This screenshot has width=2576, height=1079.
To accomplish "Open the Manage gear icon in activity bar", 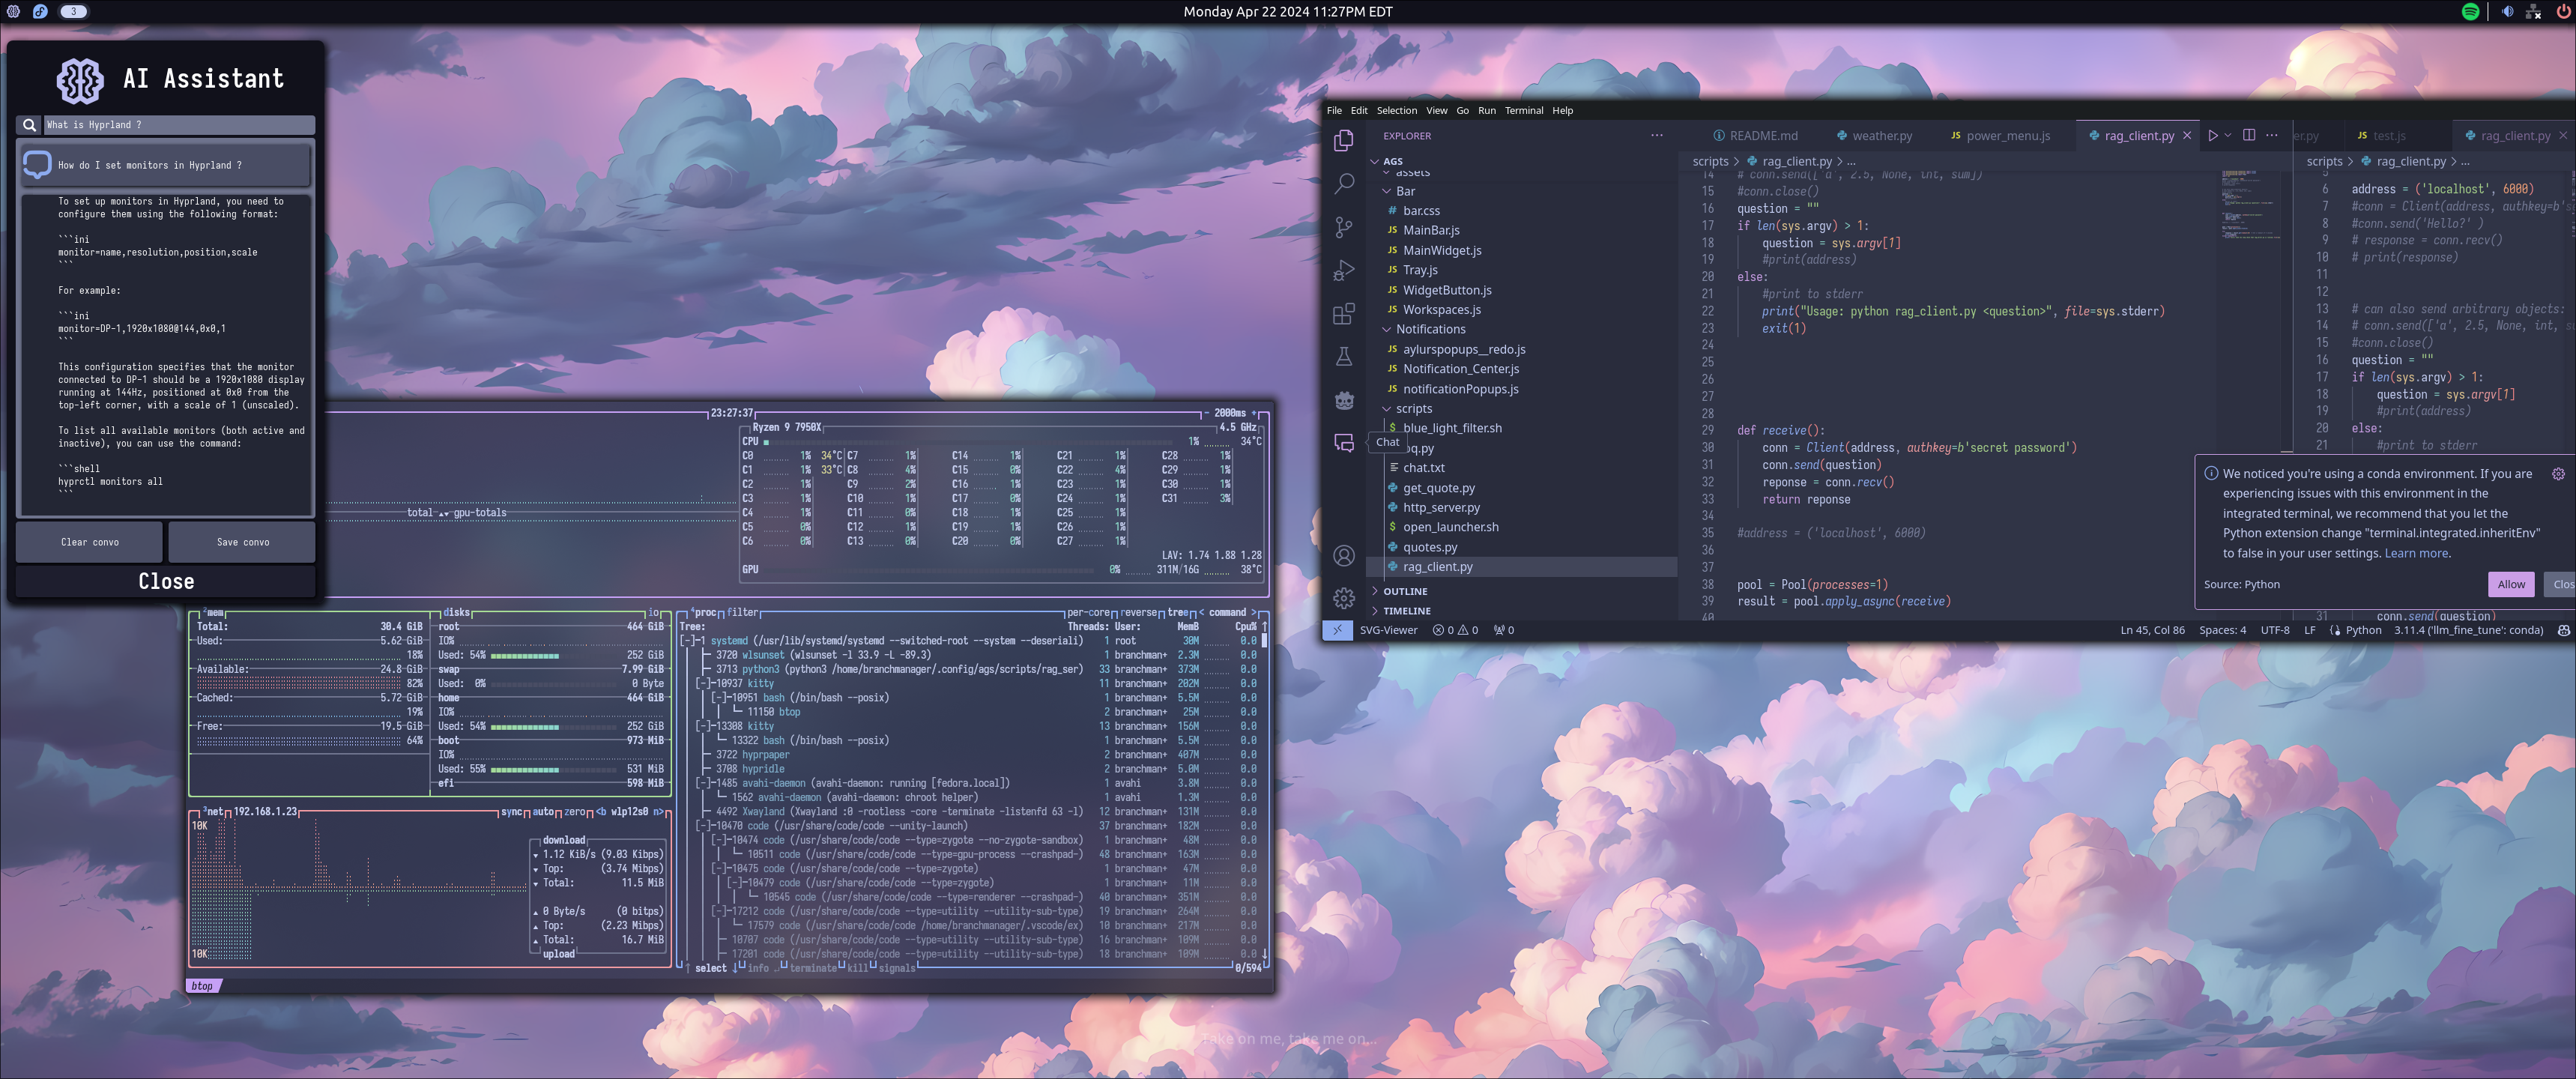I will pyautogui.click(x=1344, y=598).
